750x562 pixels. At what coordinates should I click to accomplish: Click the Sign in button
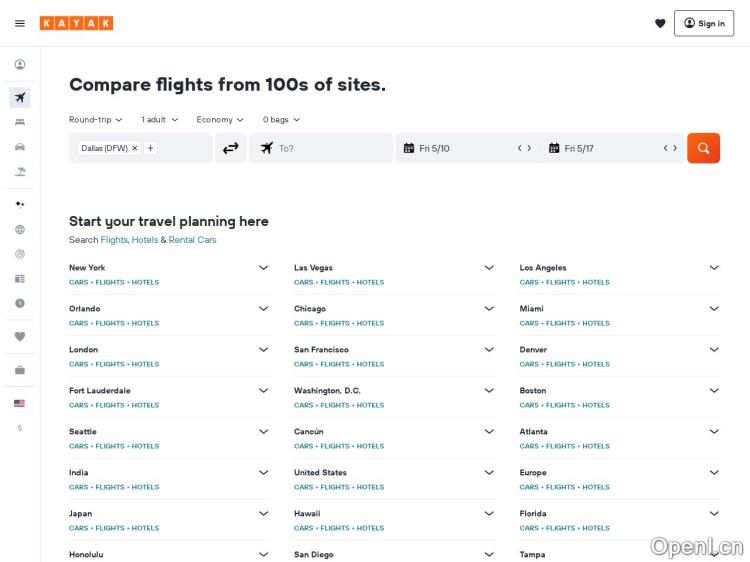704,23
